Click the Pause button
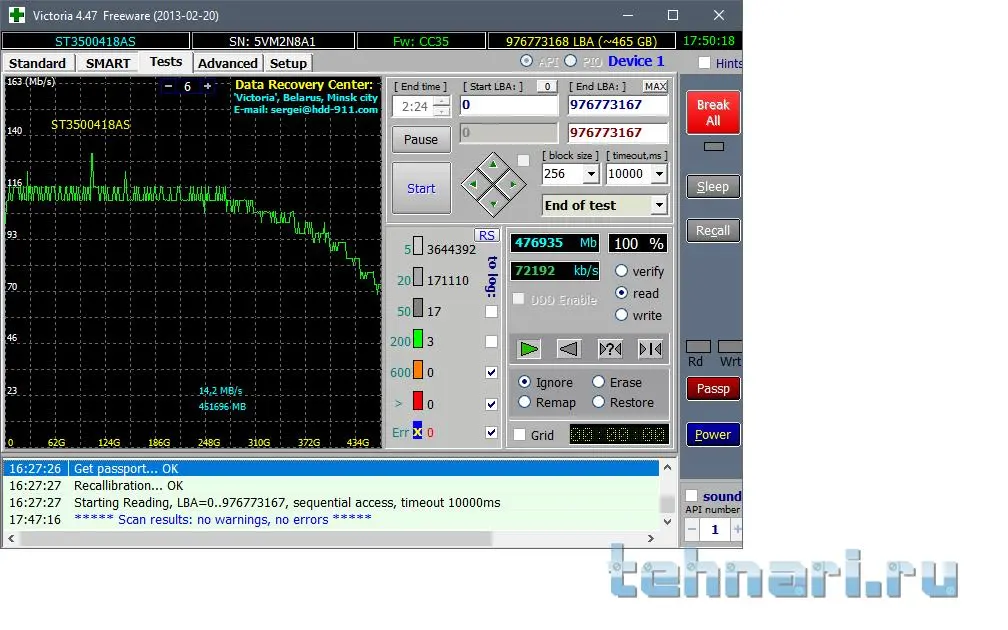 421,140
